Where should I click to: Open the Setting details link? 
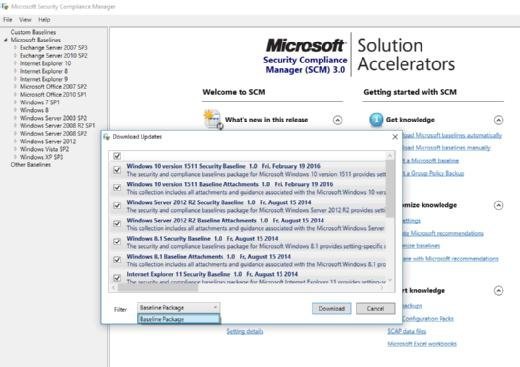245,331
